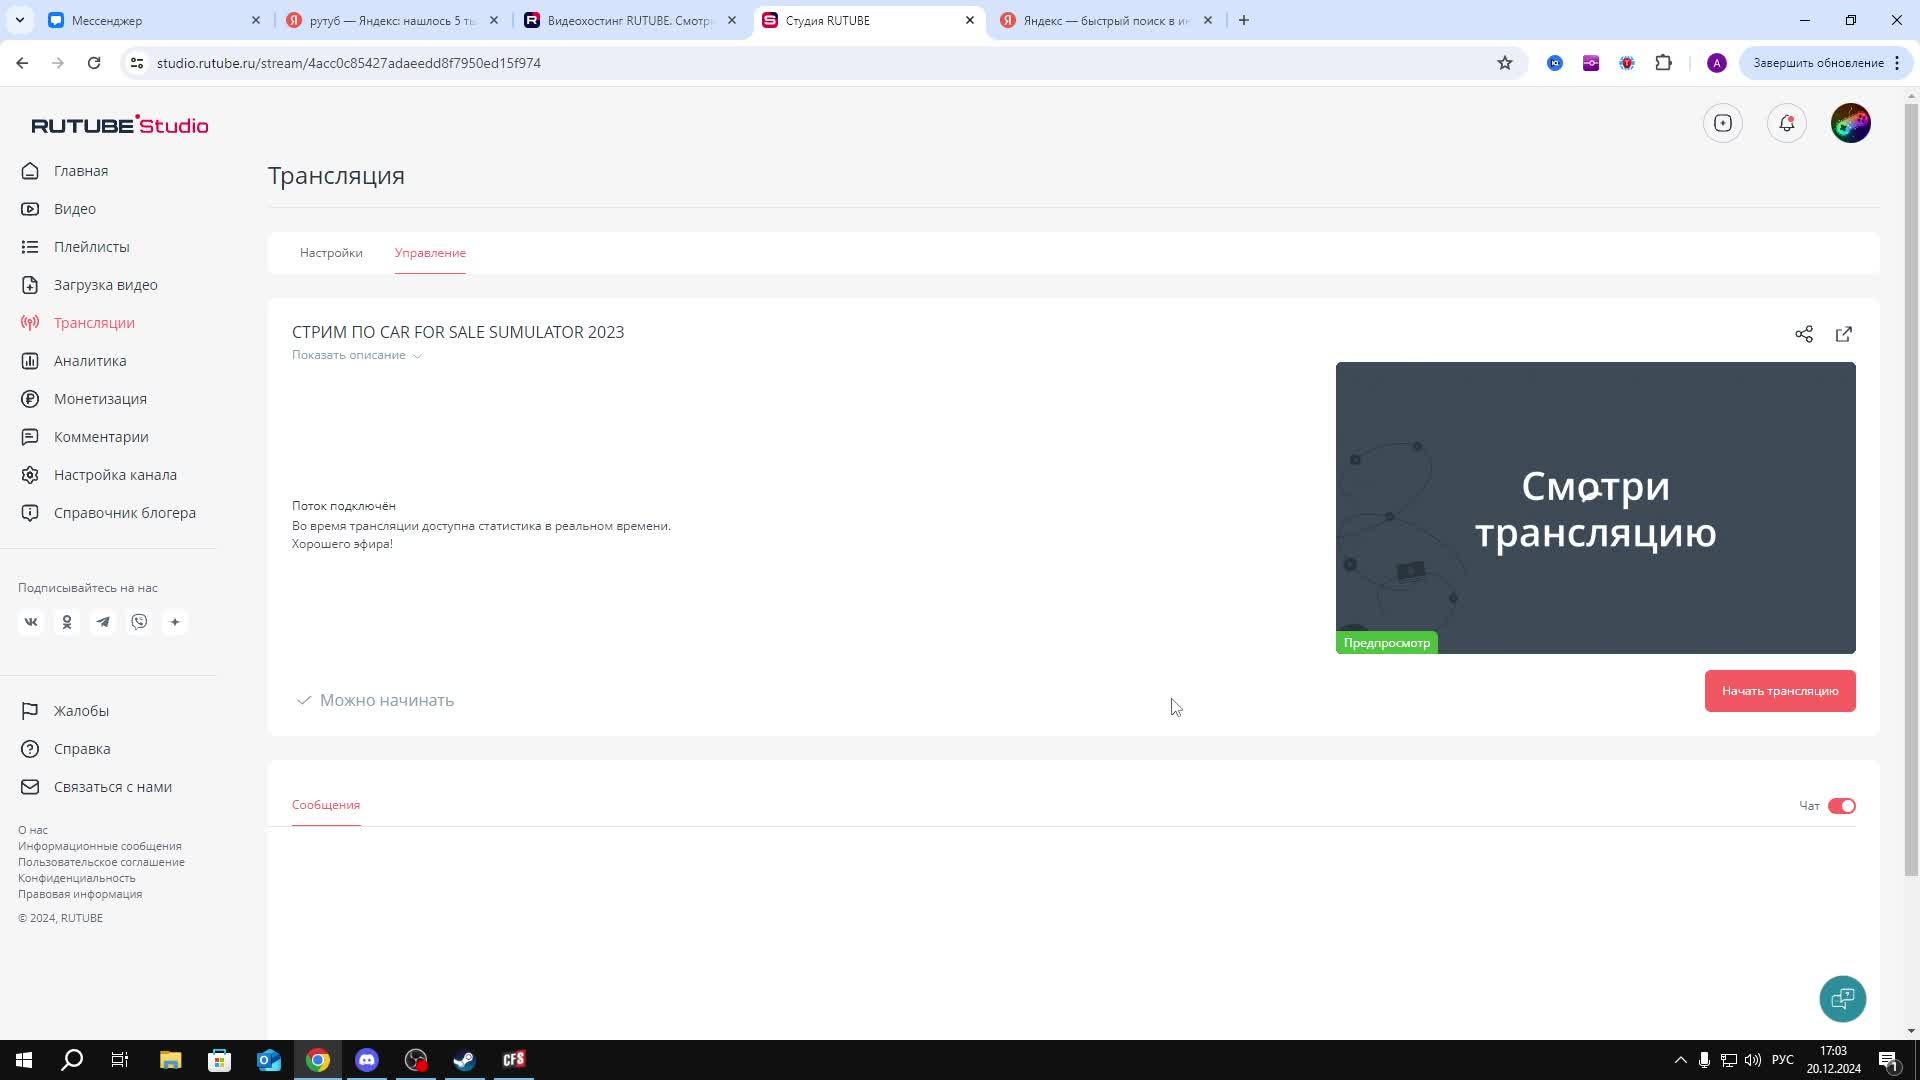
Task: Click the RUTUBE Studio logo
Action: click(120, 125)
